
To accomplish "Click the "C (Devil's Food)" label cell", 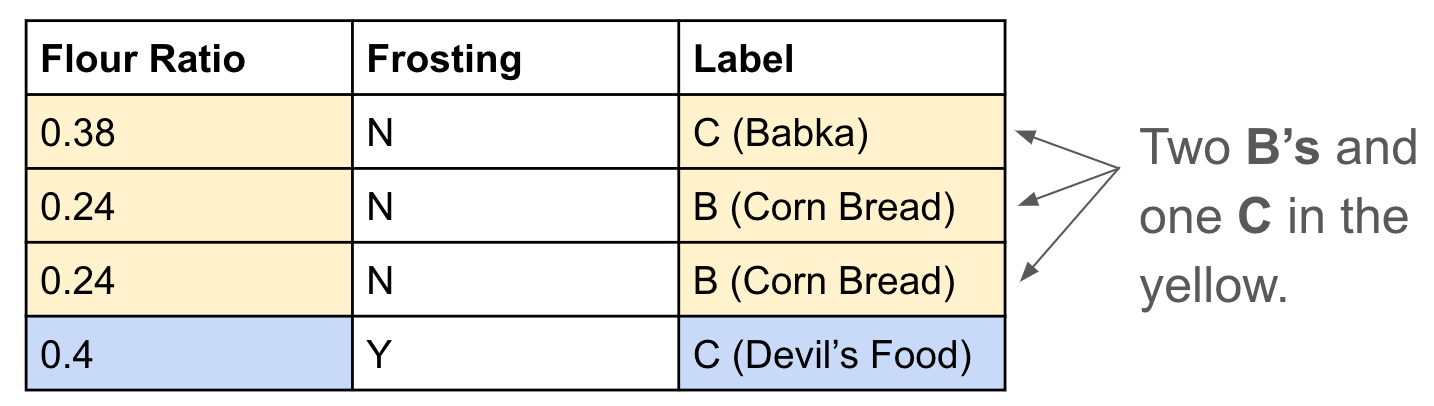I will click(832, 354).
